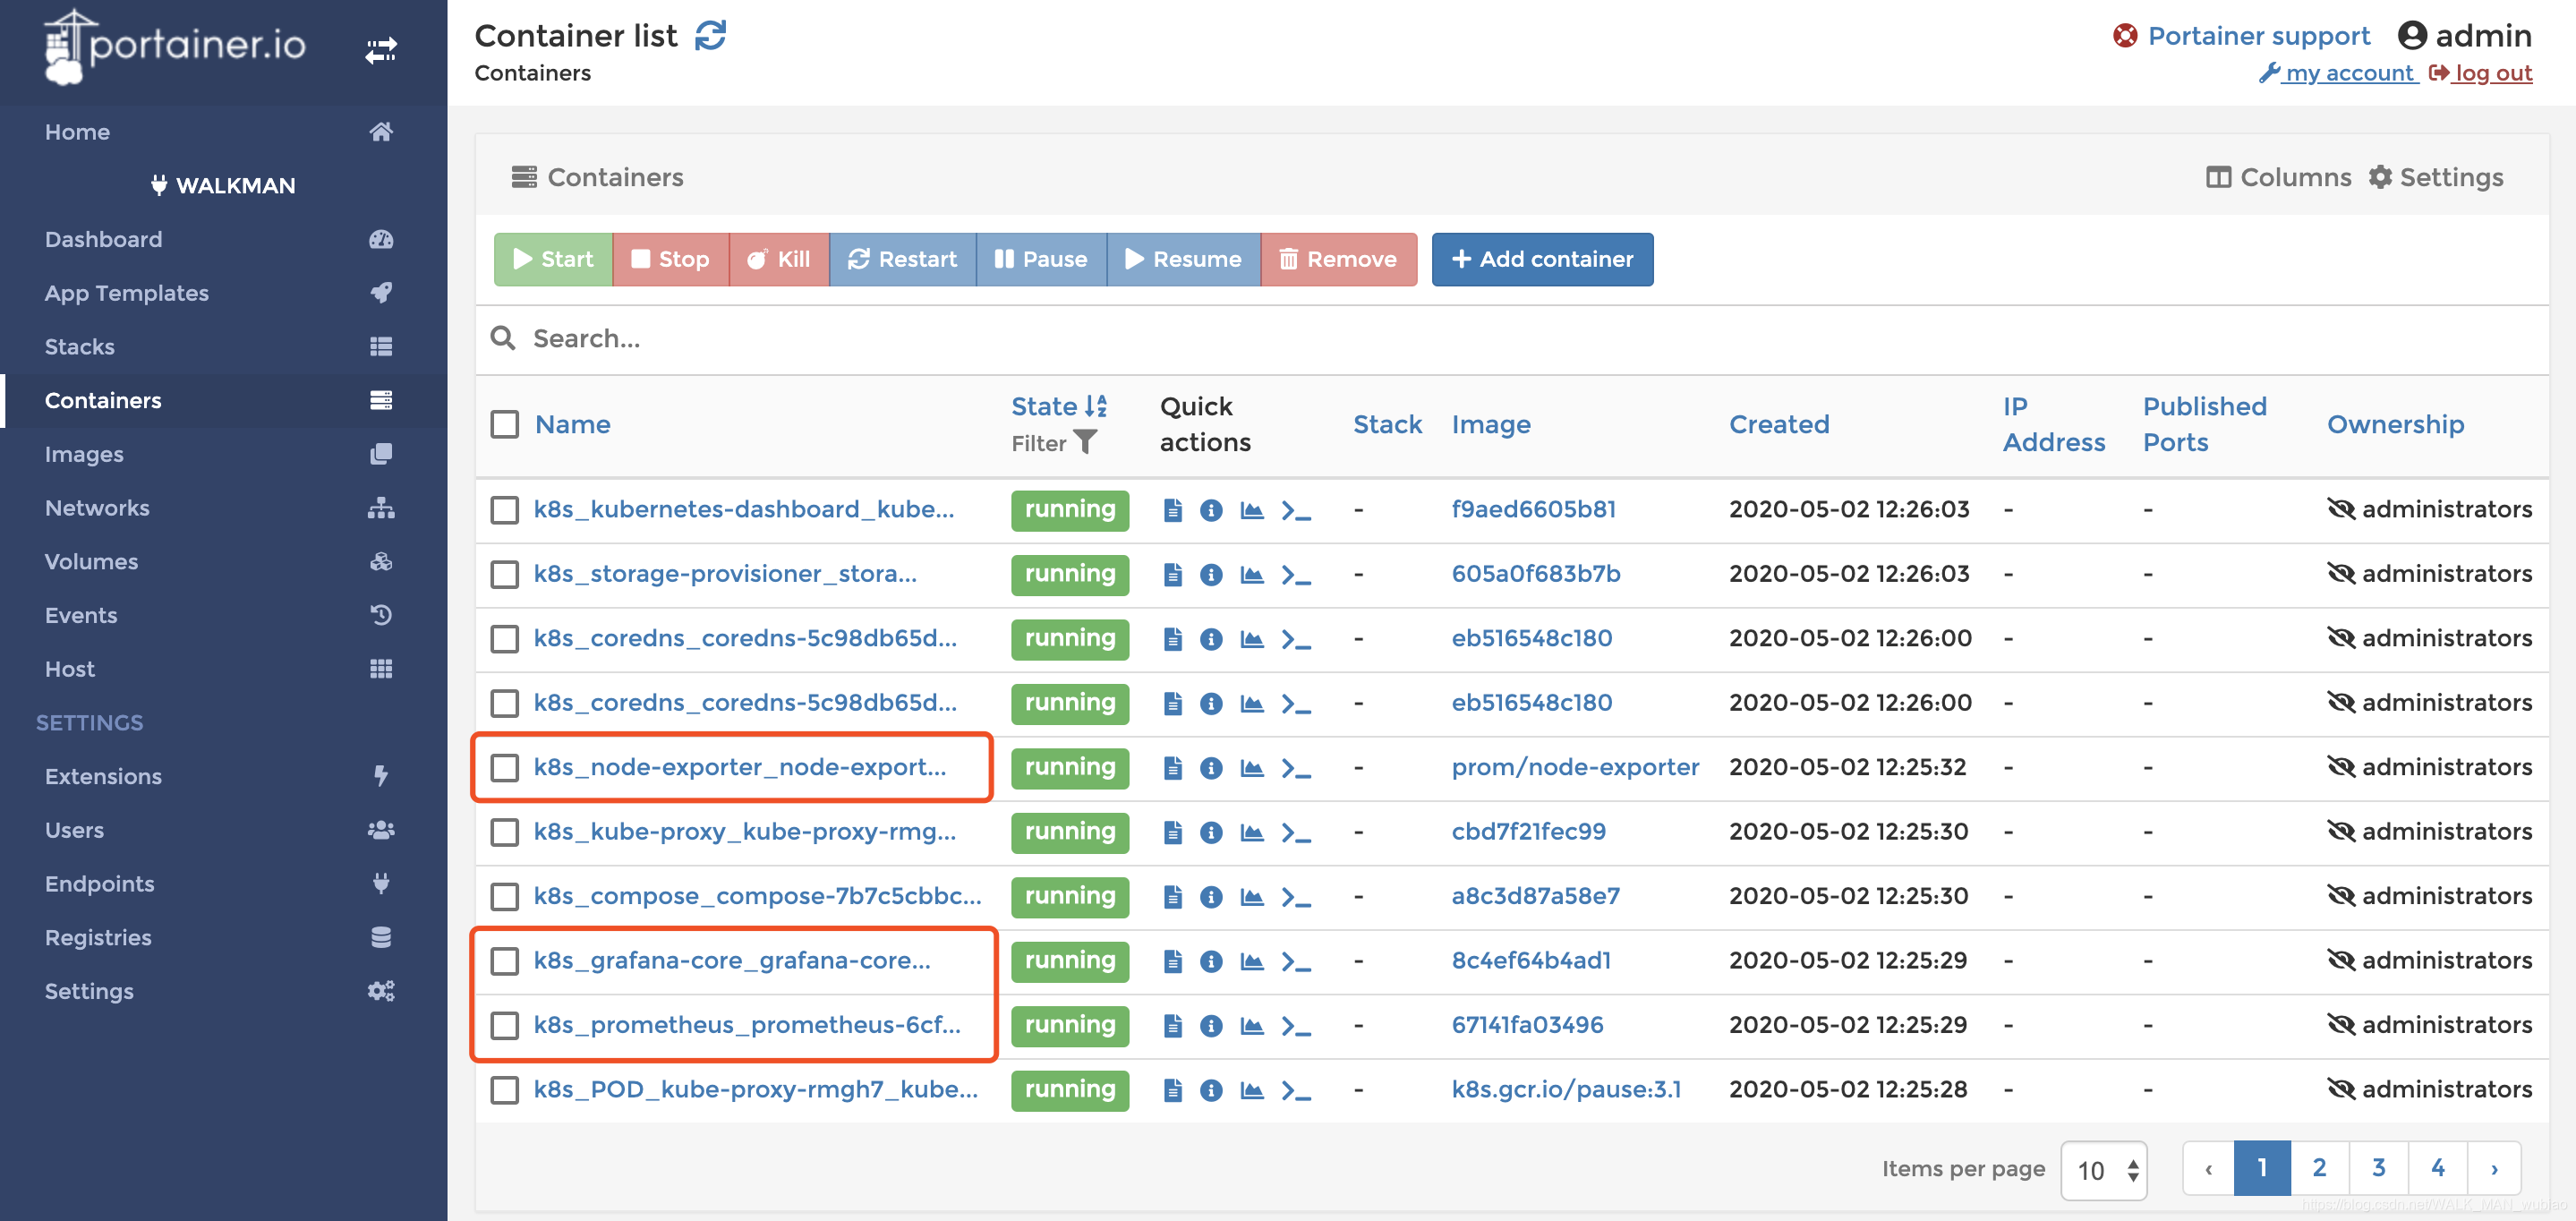This screenshot has width=2576, height=1221.
Task: Open Host in the sidebar
Action: [224, 669]
